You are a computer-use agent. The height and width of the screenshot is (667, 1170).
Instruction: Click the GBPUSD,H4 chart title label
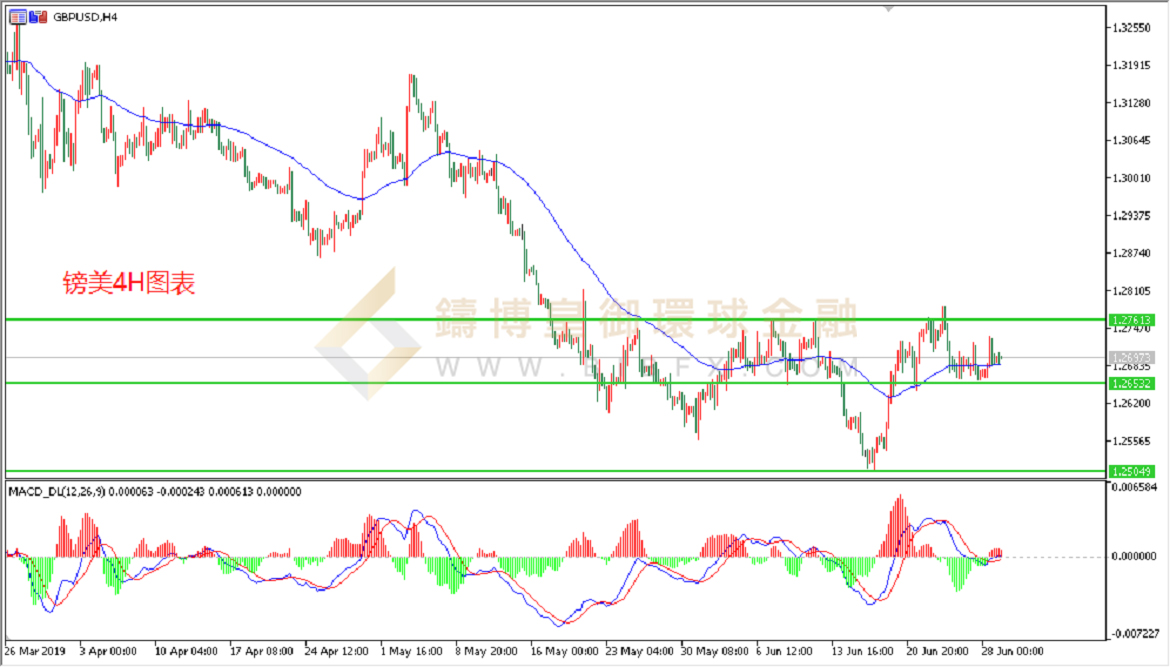(82, 17)
